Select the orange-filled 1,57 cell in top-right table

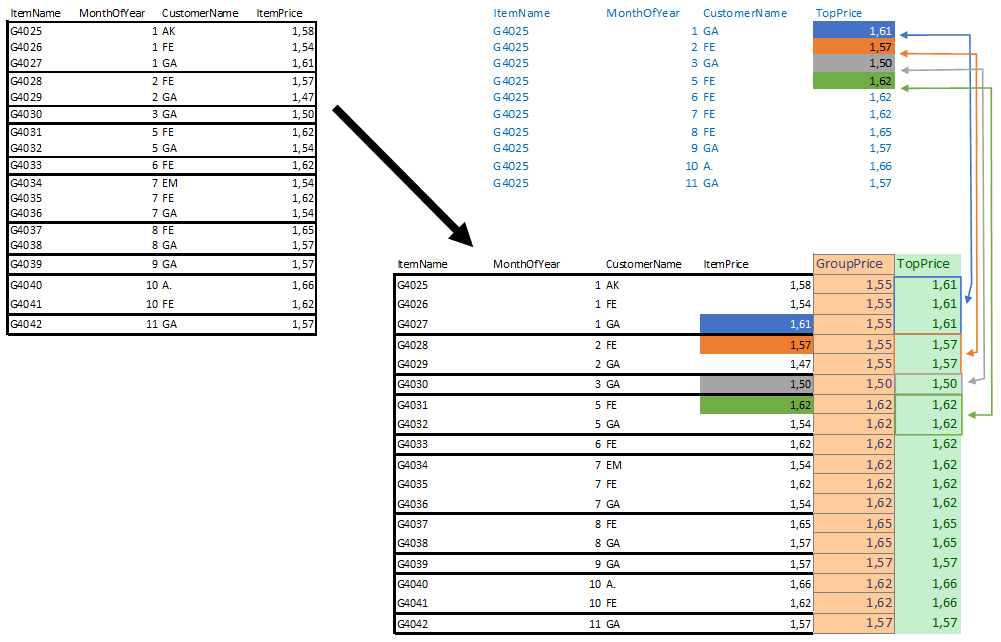854,47
